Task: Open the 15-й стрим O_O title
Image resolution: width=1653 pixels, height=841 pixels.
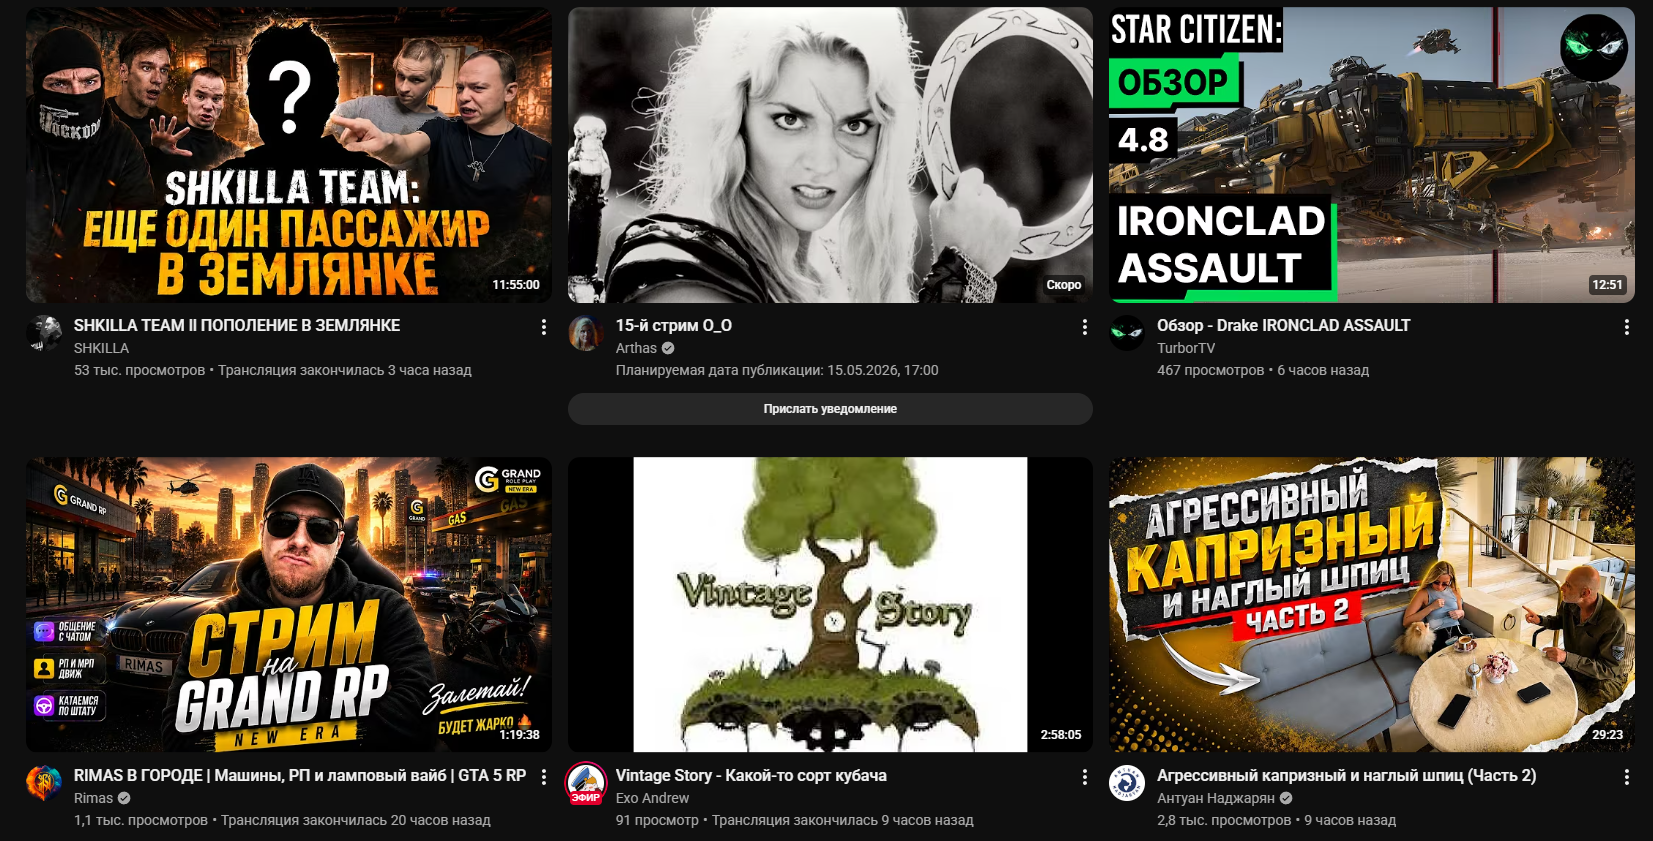Action: (674, 325)
